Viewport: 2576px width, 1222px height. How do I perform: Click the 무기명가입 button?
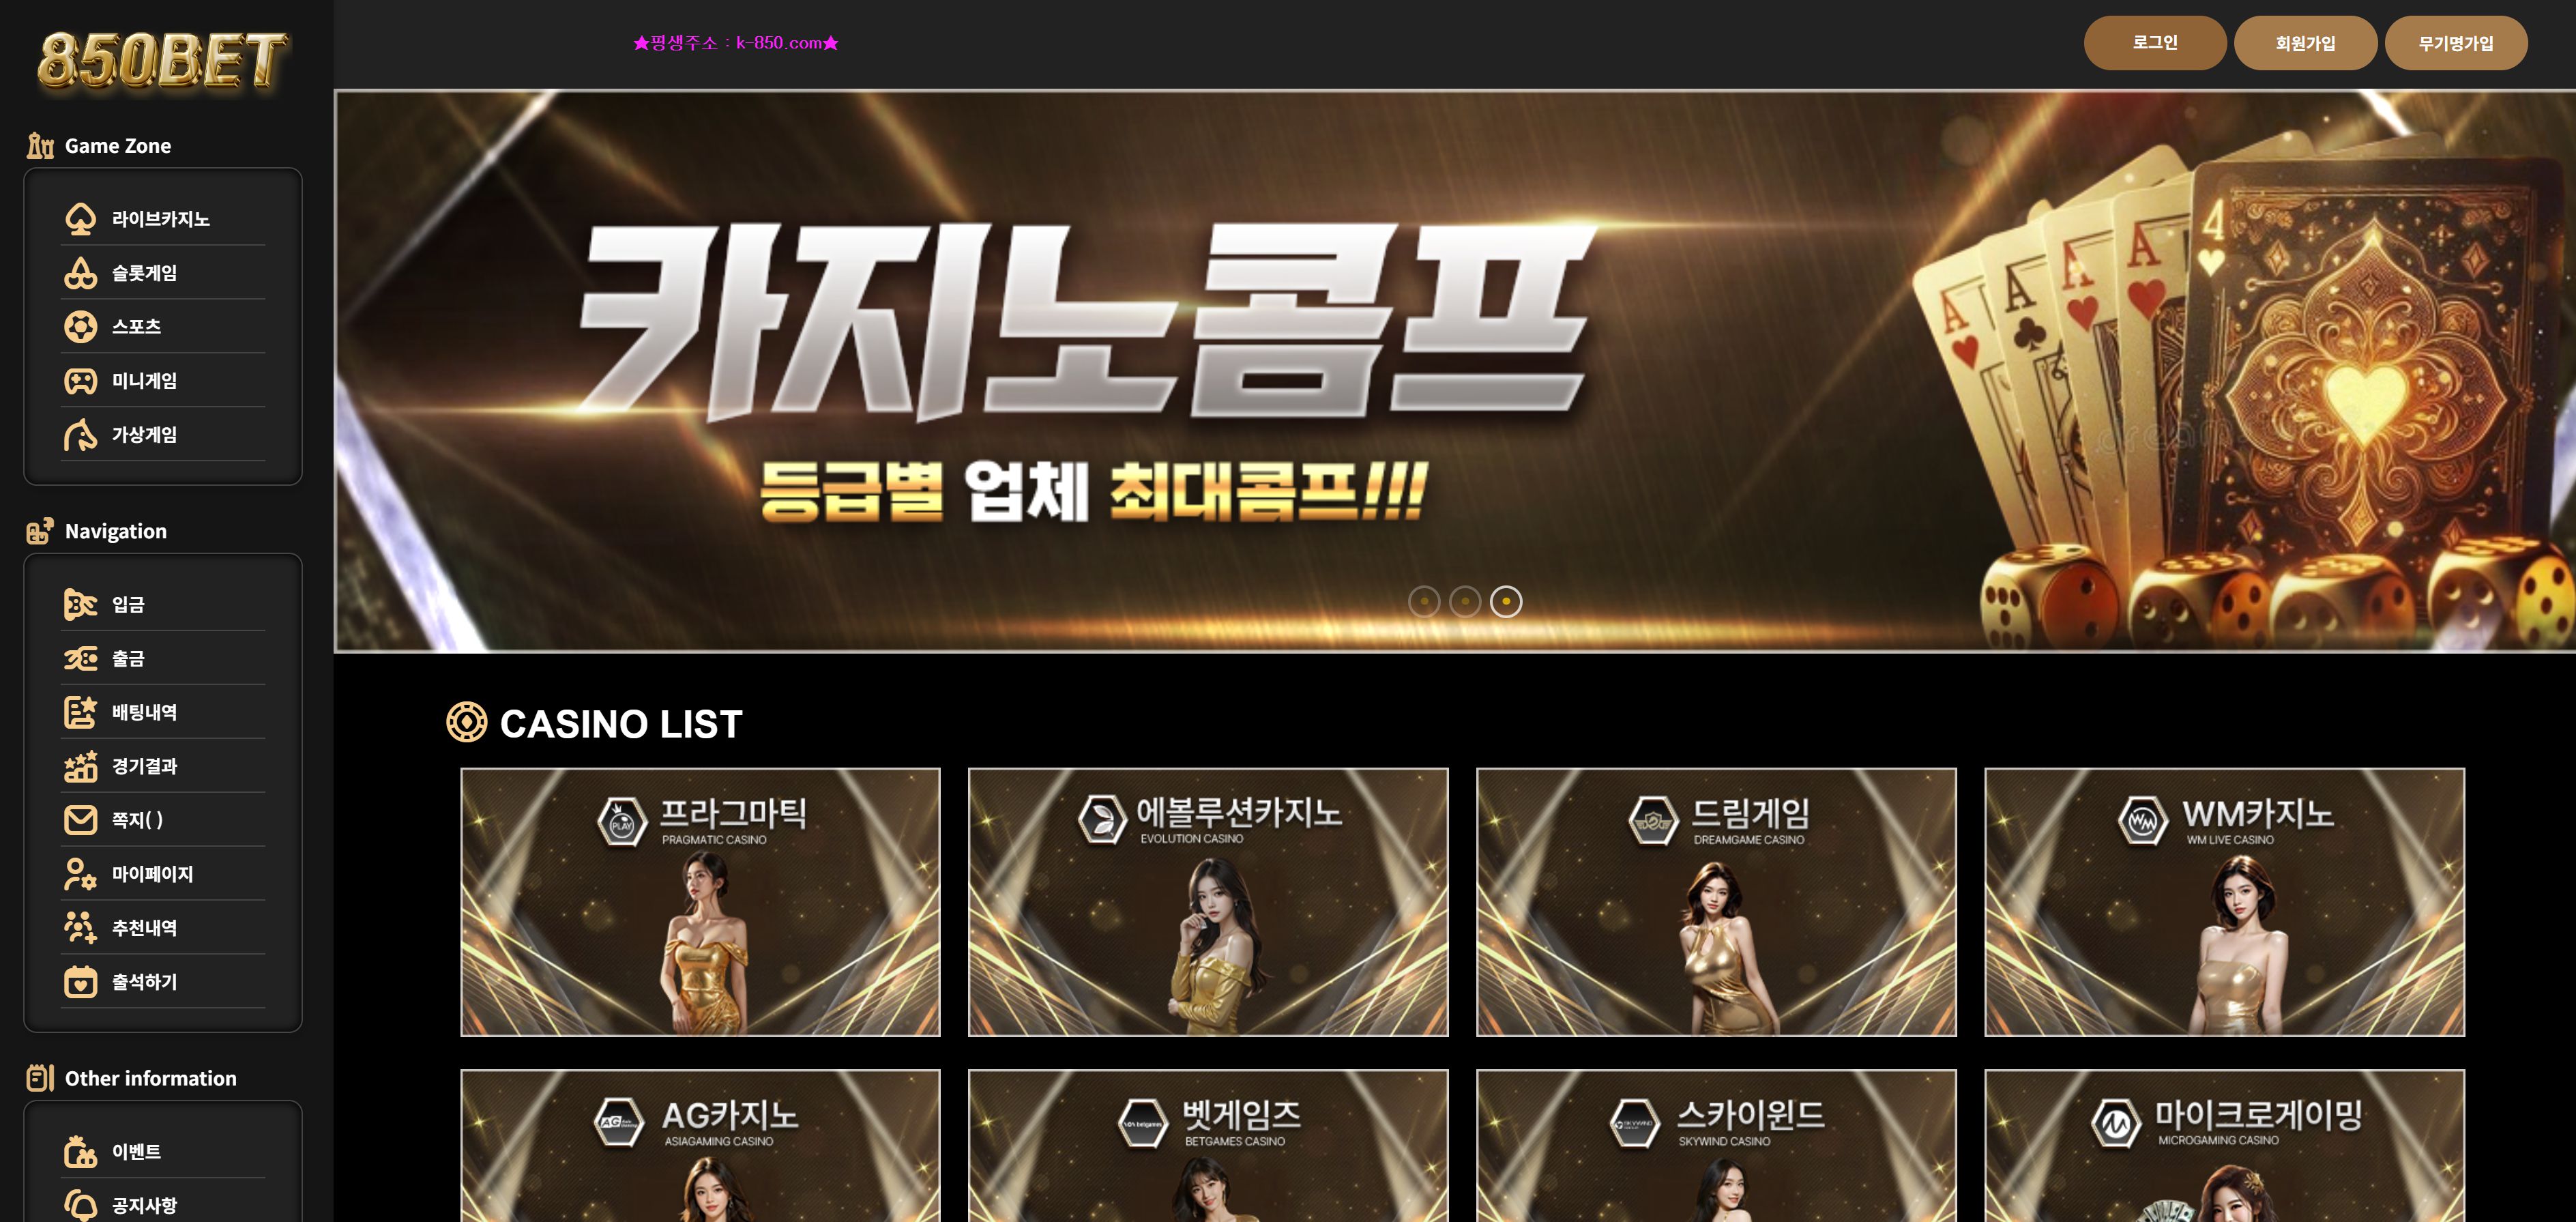2456,43
